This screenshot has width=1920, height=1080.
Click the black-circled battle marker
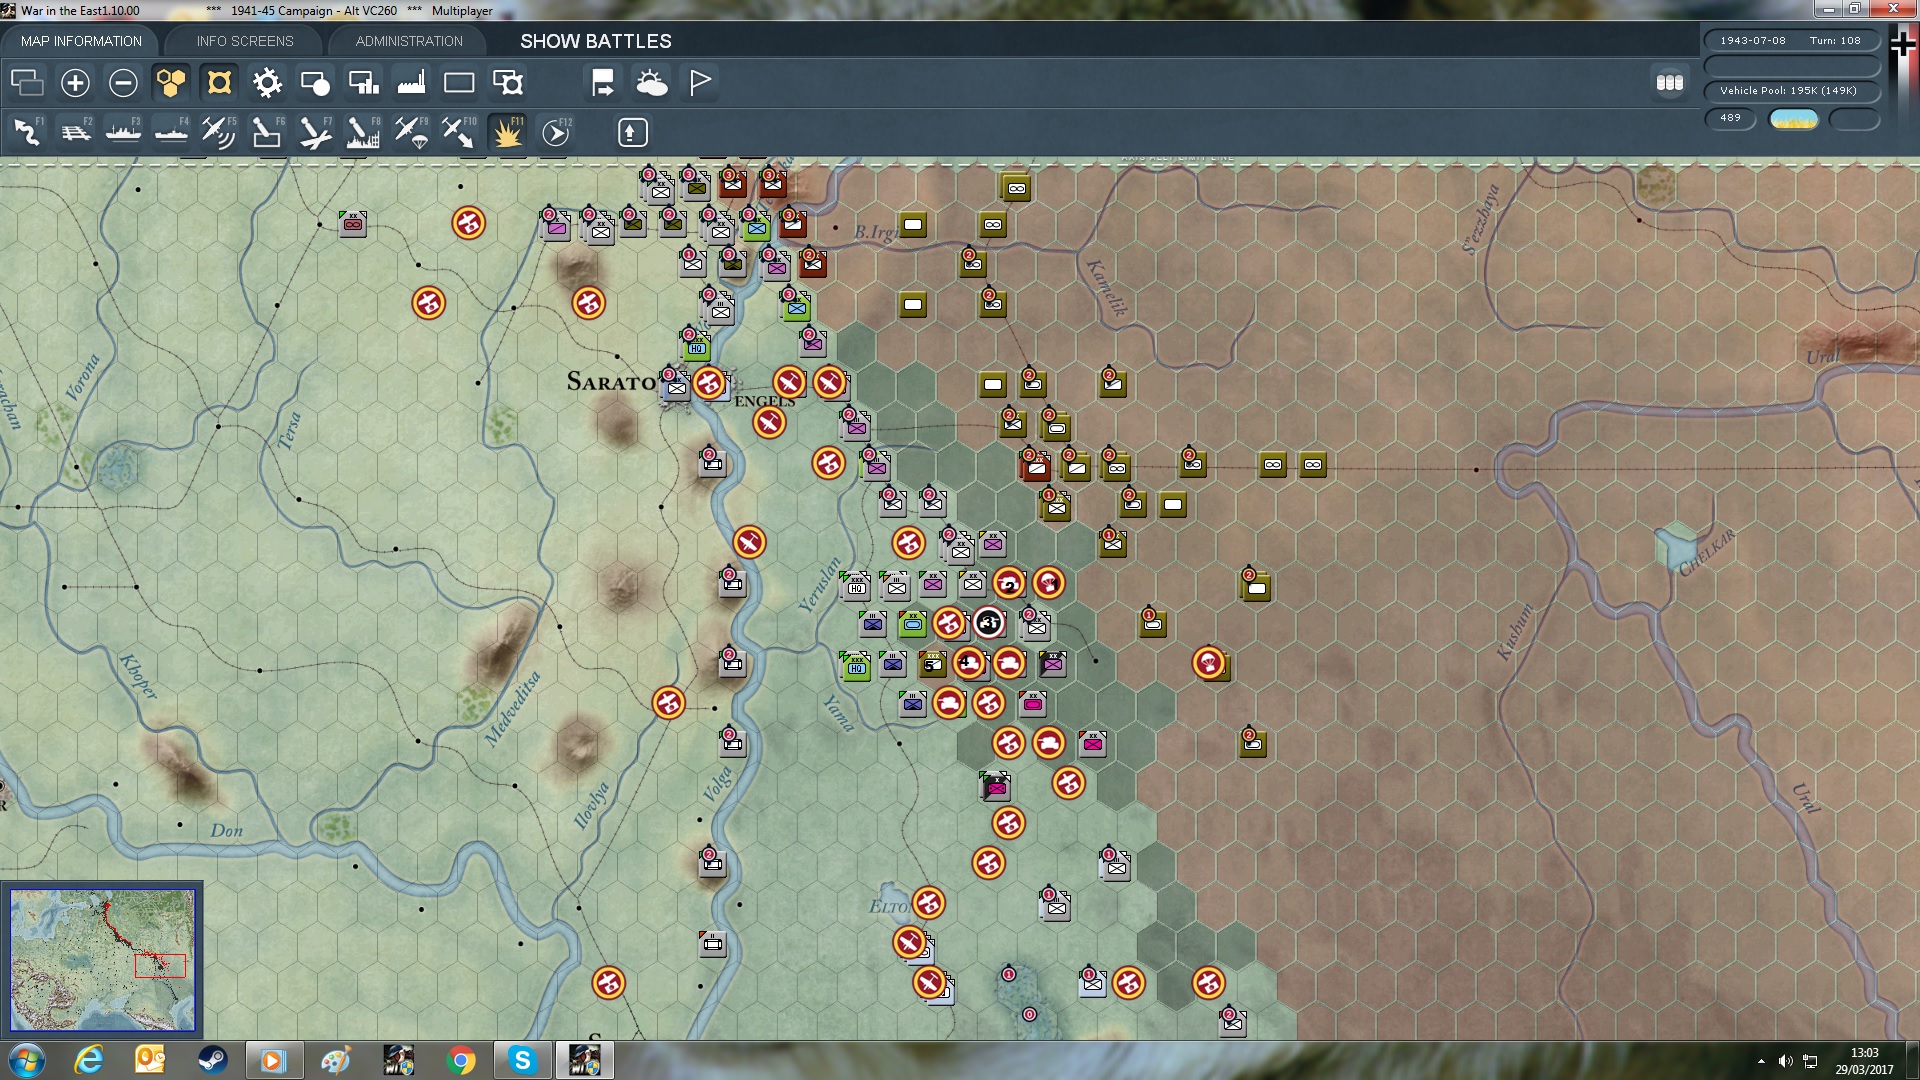pos(989,623)
